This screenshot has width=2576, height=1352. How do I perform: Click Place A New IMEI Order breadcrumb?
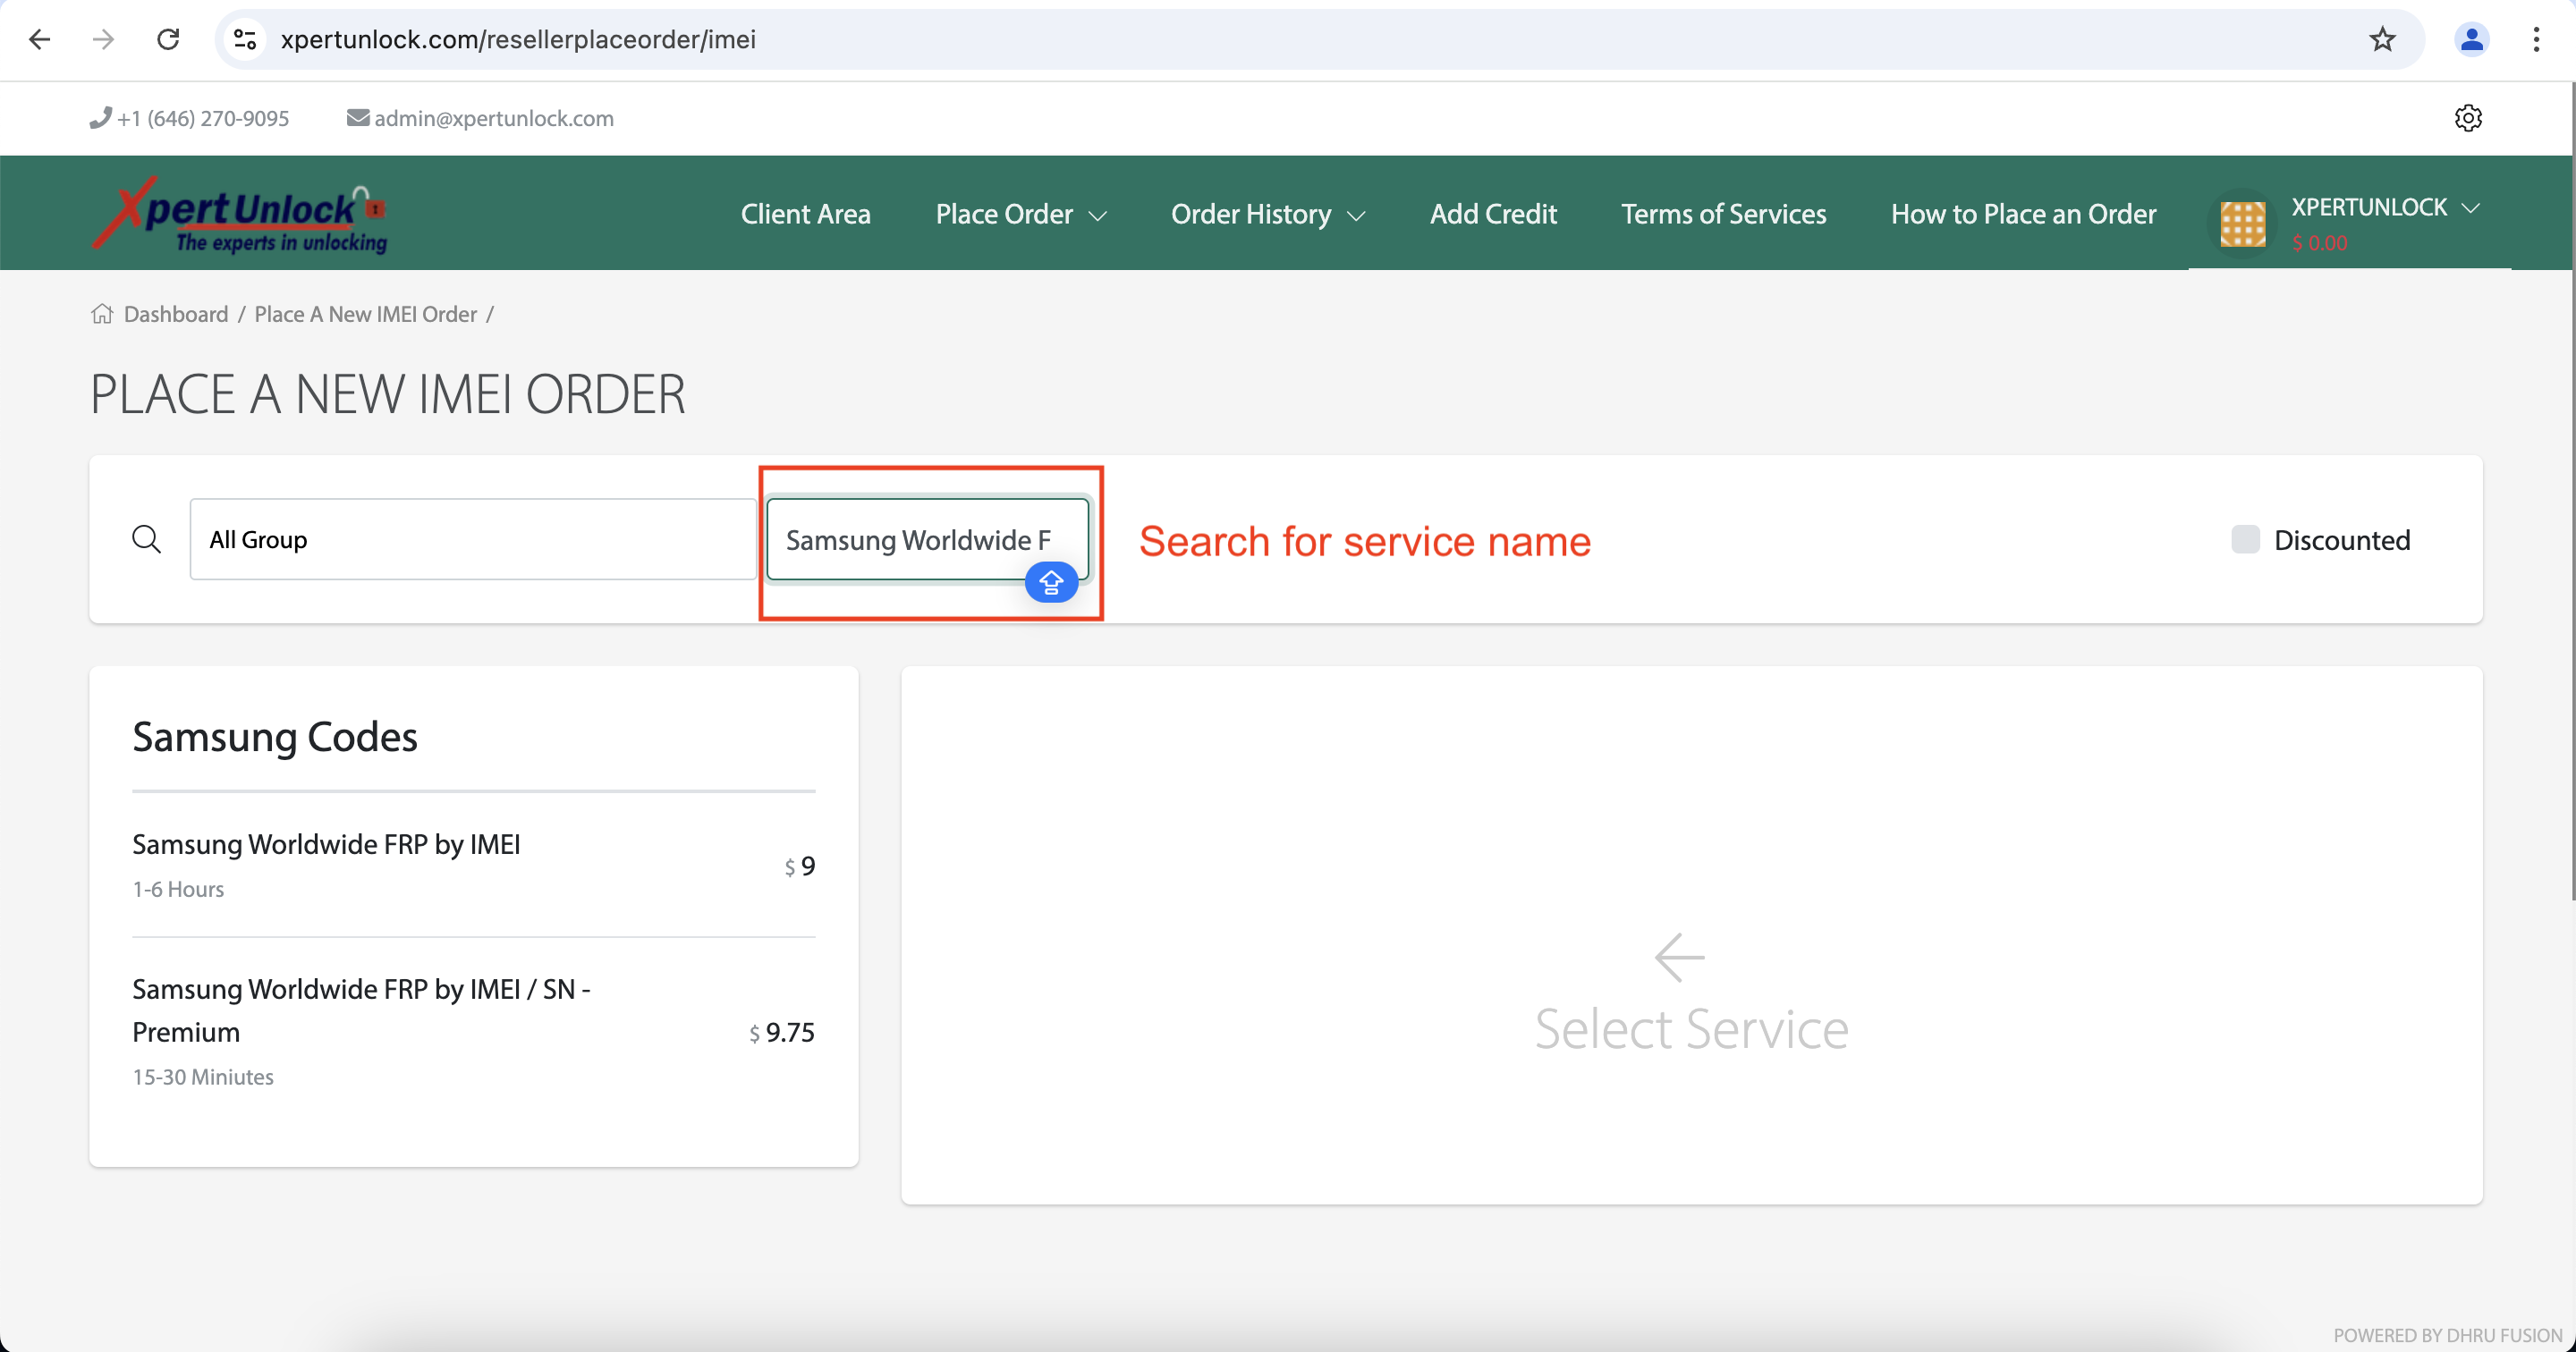pyautogui.click(x=365, y=314)
